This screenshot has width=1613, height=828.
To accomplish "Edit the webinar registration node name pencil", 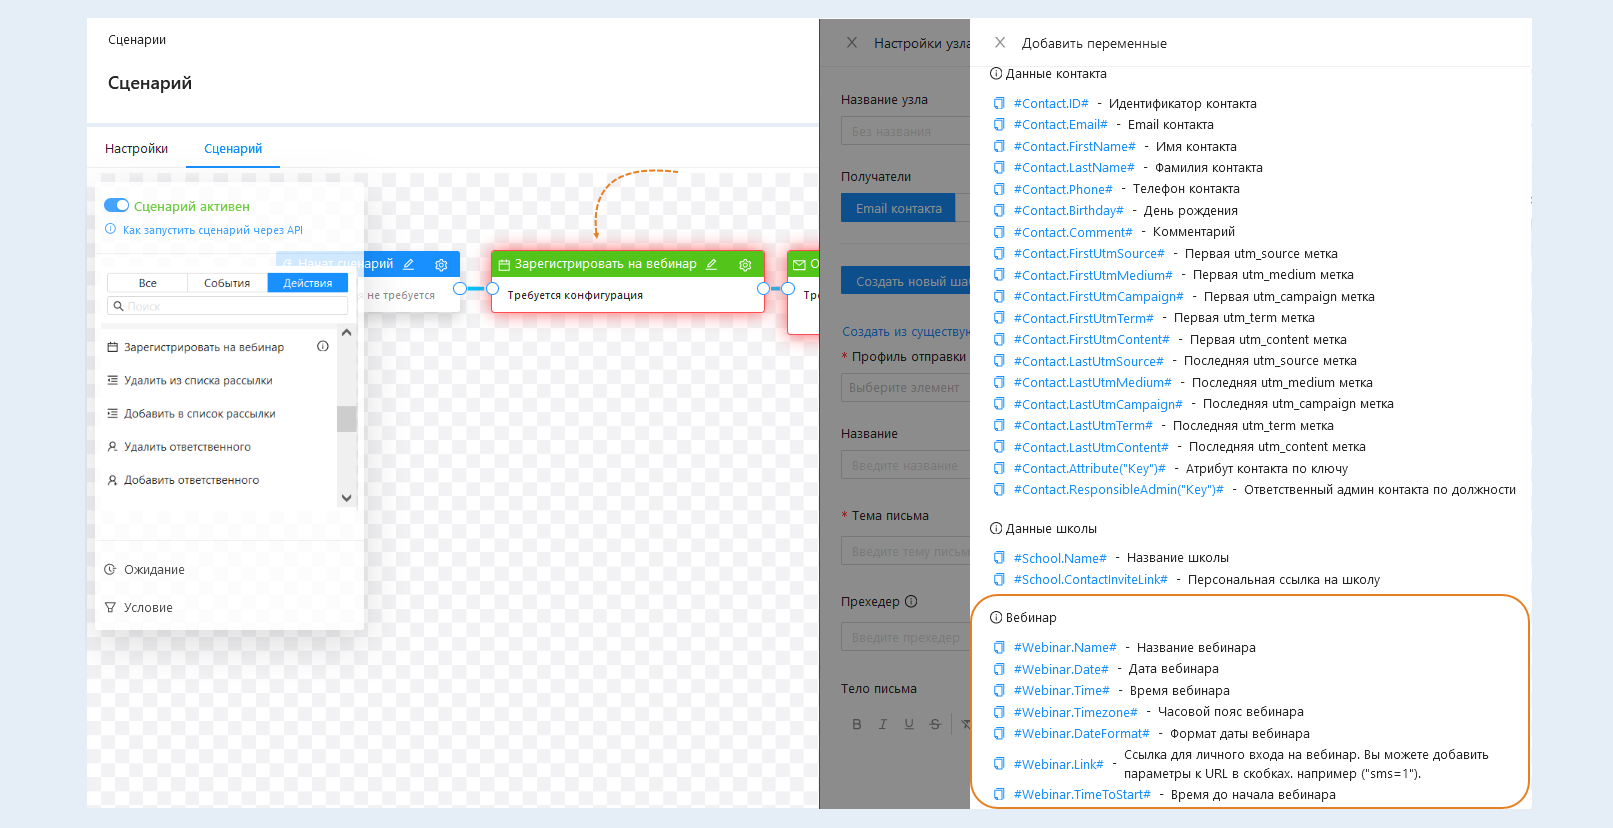I will [x=712, y=265].
